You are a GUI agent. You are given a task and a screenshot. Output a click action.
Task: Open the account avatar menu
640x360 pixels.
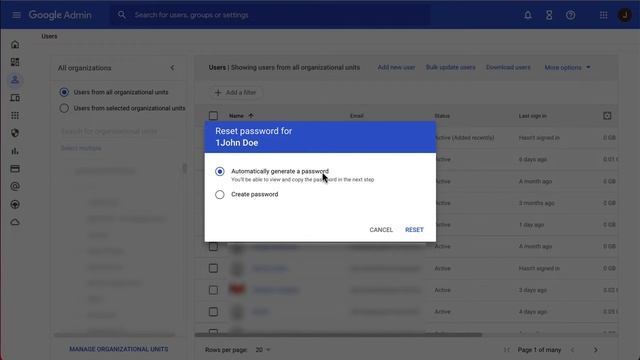click(x=624, y=15)
